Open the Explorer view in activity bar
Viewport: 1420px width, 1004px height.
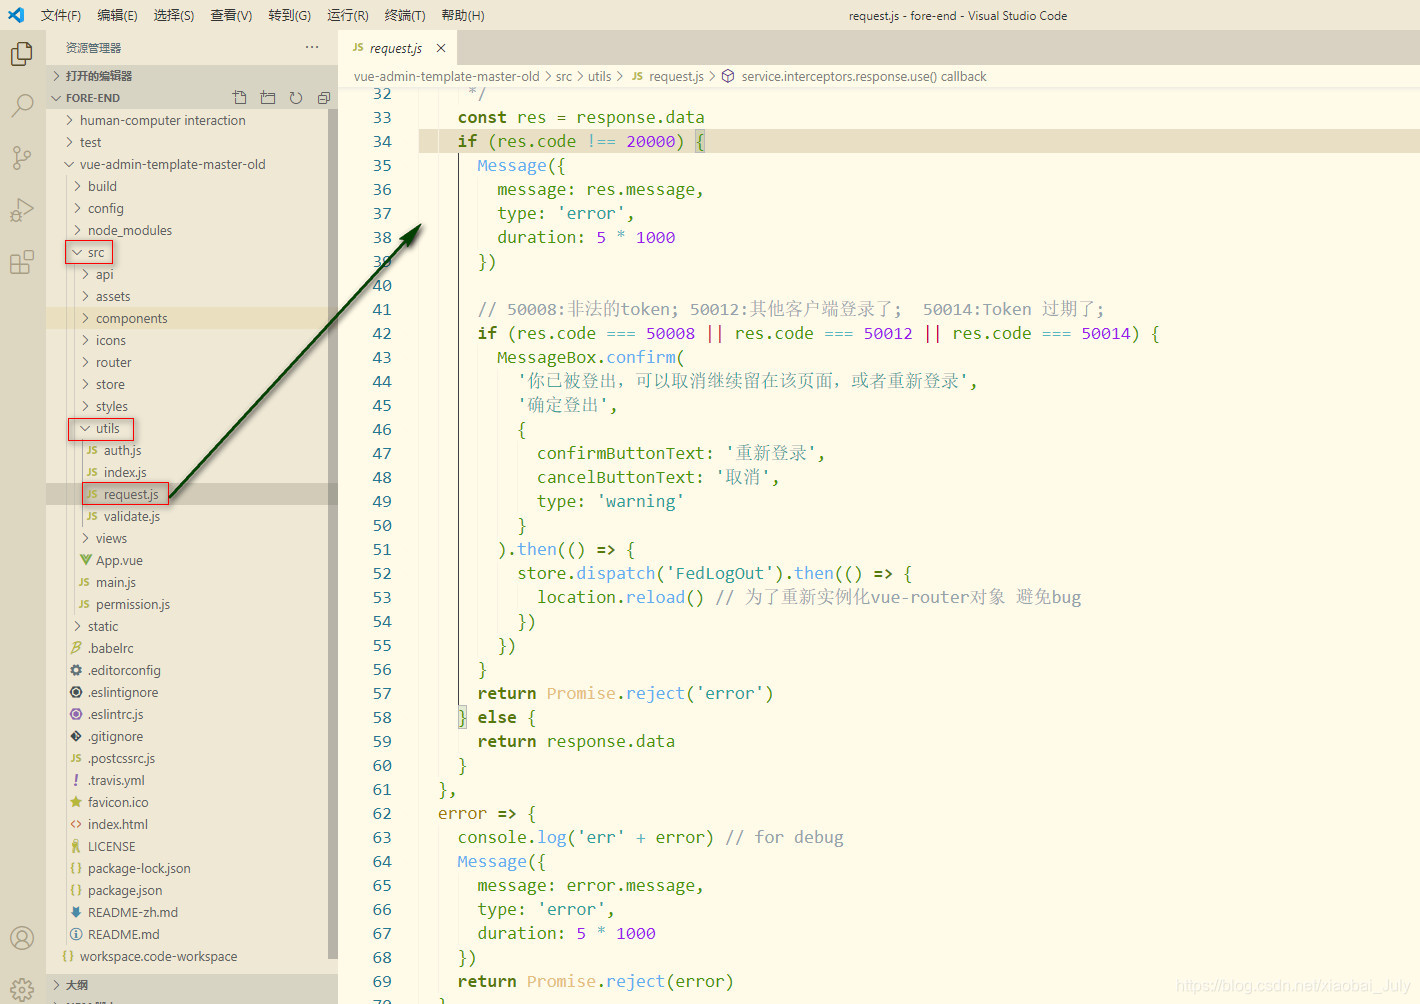tap(22, 53)
